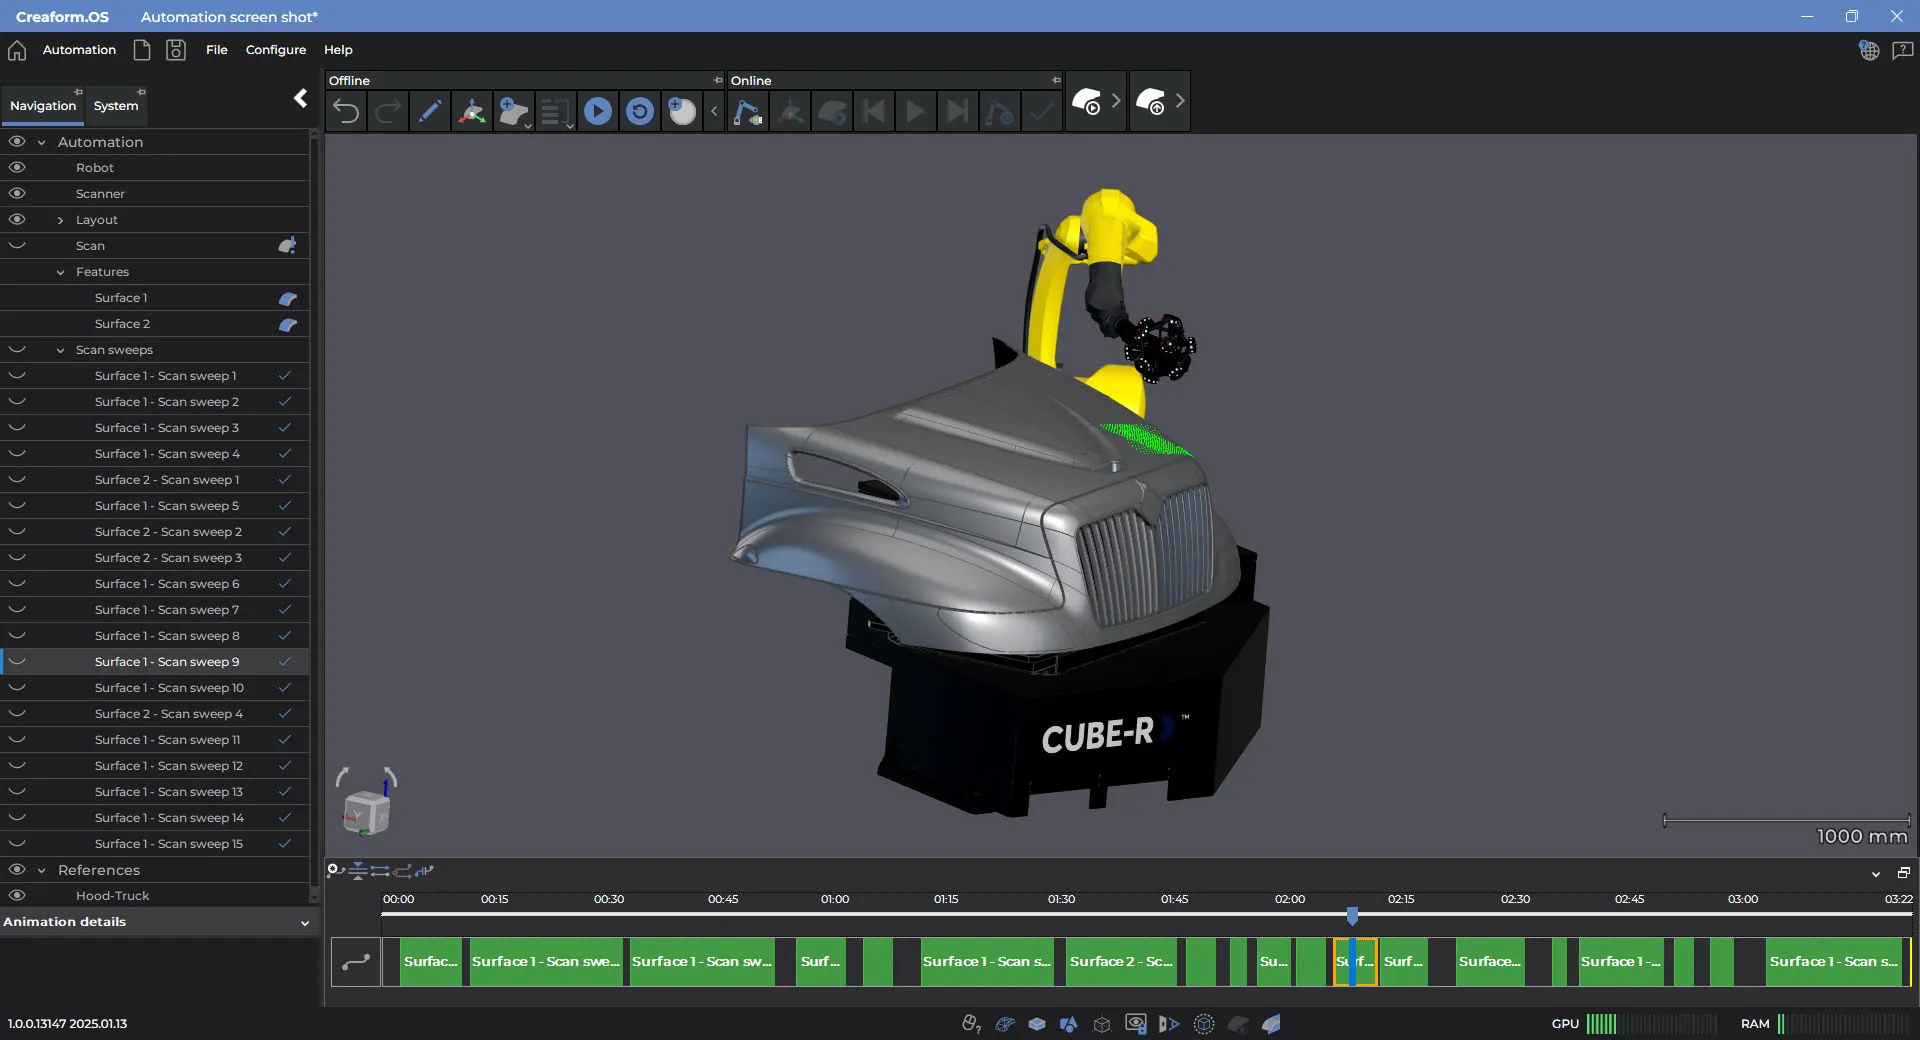Click the blue circular reset simulation icon
The height and width of the screenshot is (1040, 1920).
tap(640, 111)
